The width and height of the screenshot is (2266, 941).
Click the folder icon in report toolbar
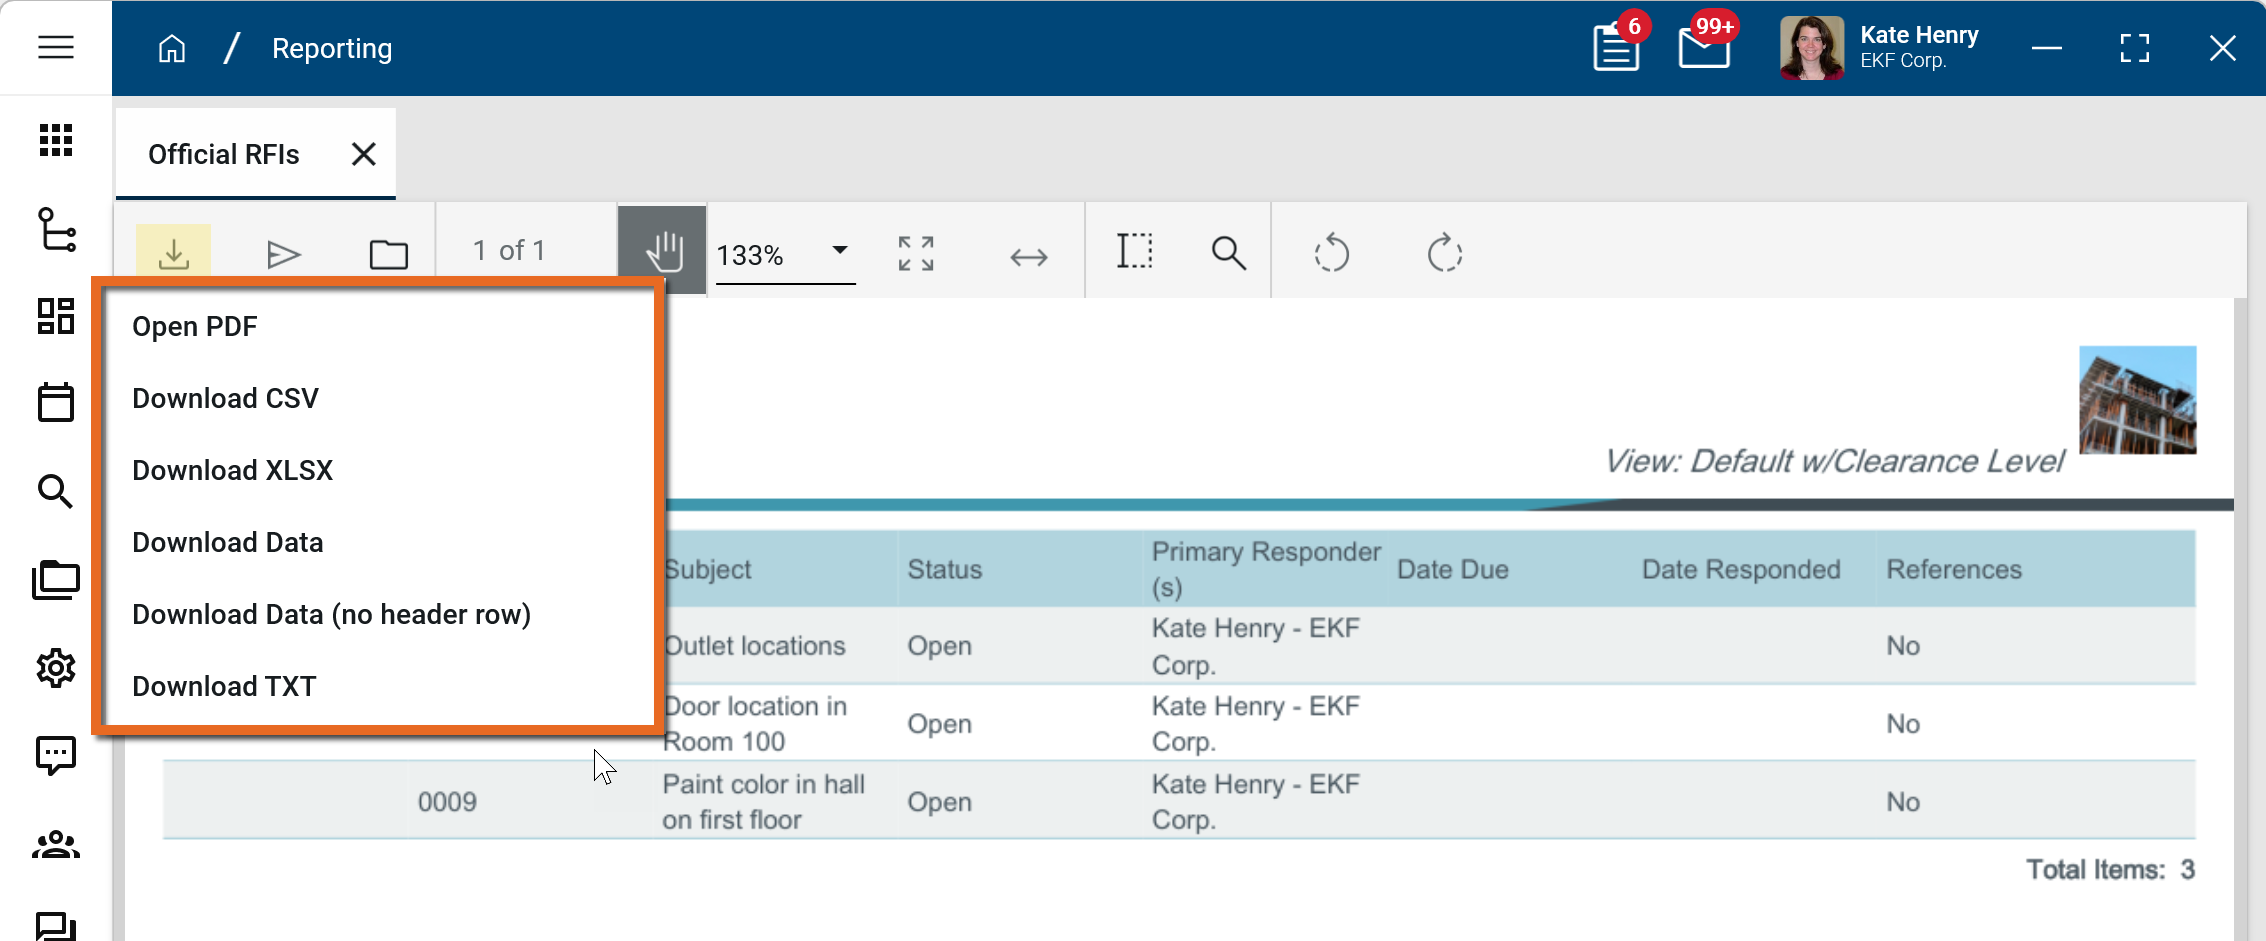pos(388,254)
